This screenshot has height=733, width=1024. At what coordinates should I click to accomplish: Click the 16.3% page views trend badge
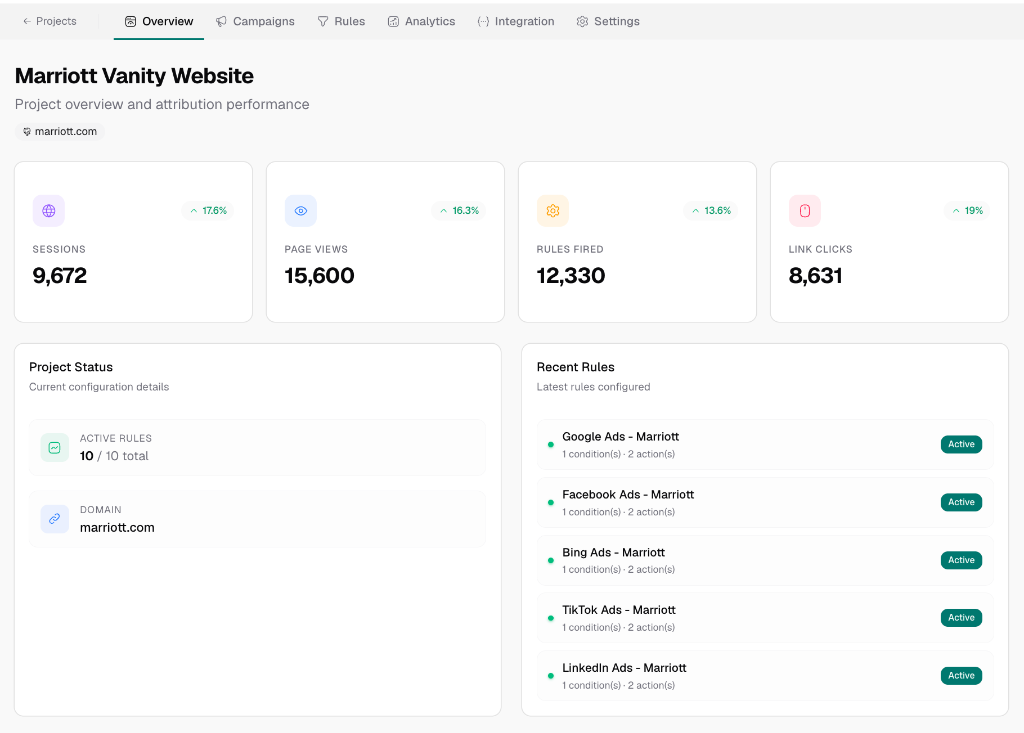click(x=459, y=211)
